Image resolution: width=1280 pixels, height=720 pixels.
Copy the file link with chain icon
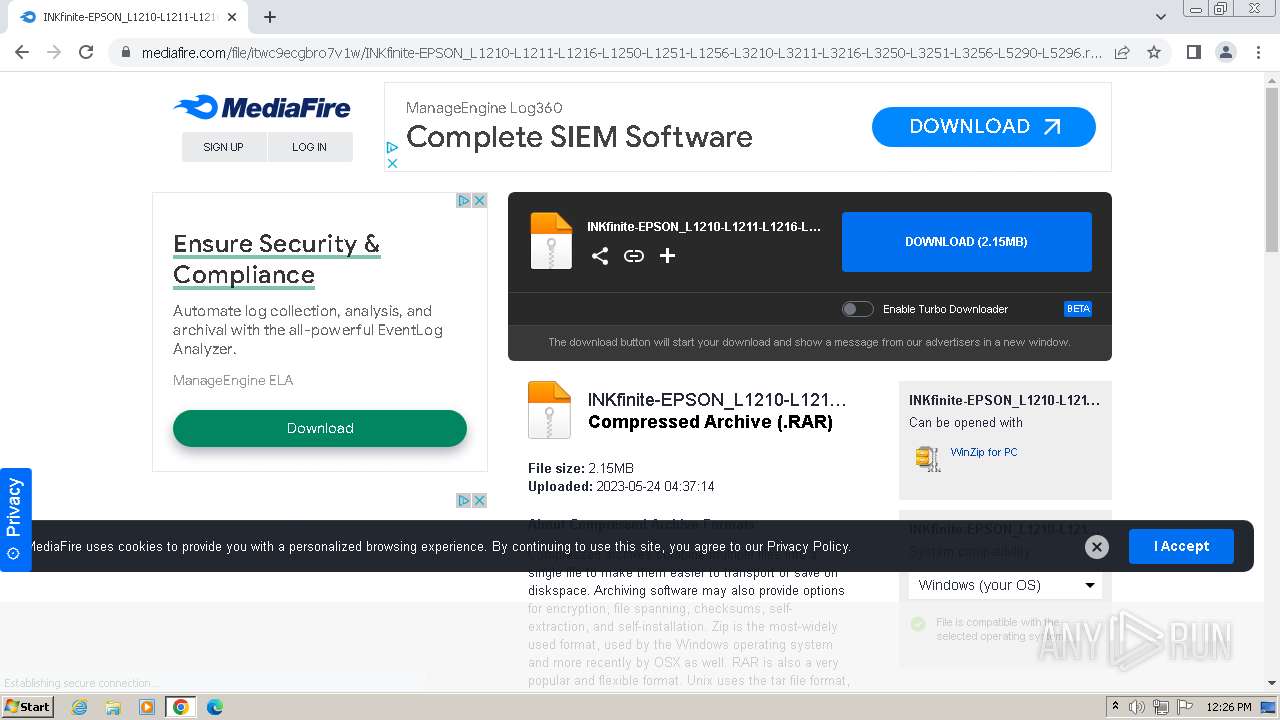point(634,256)
